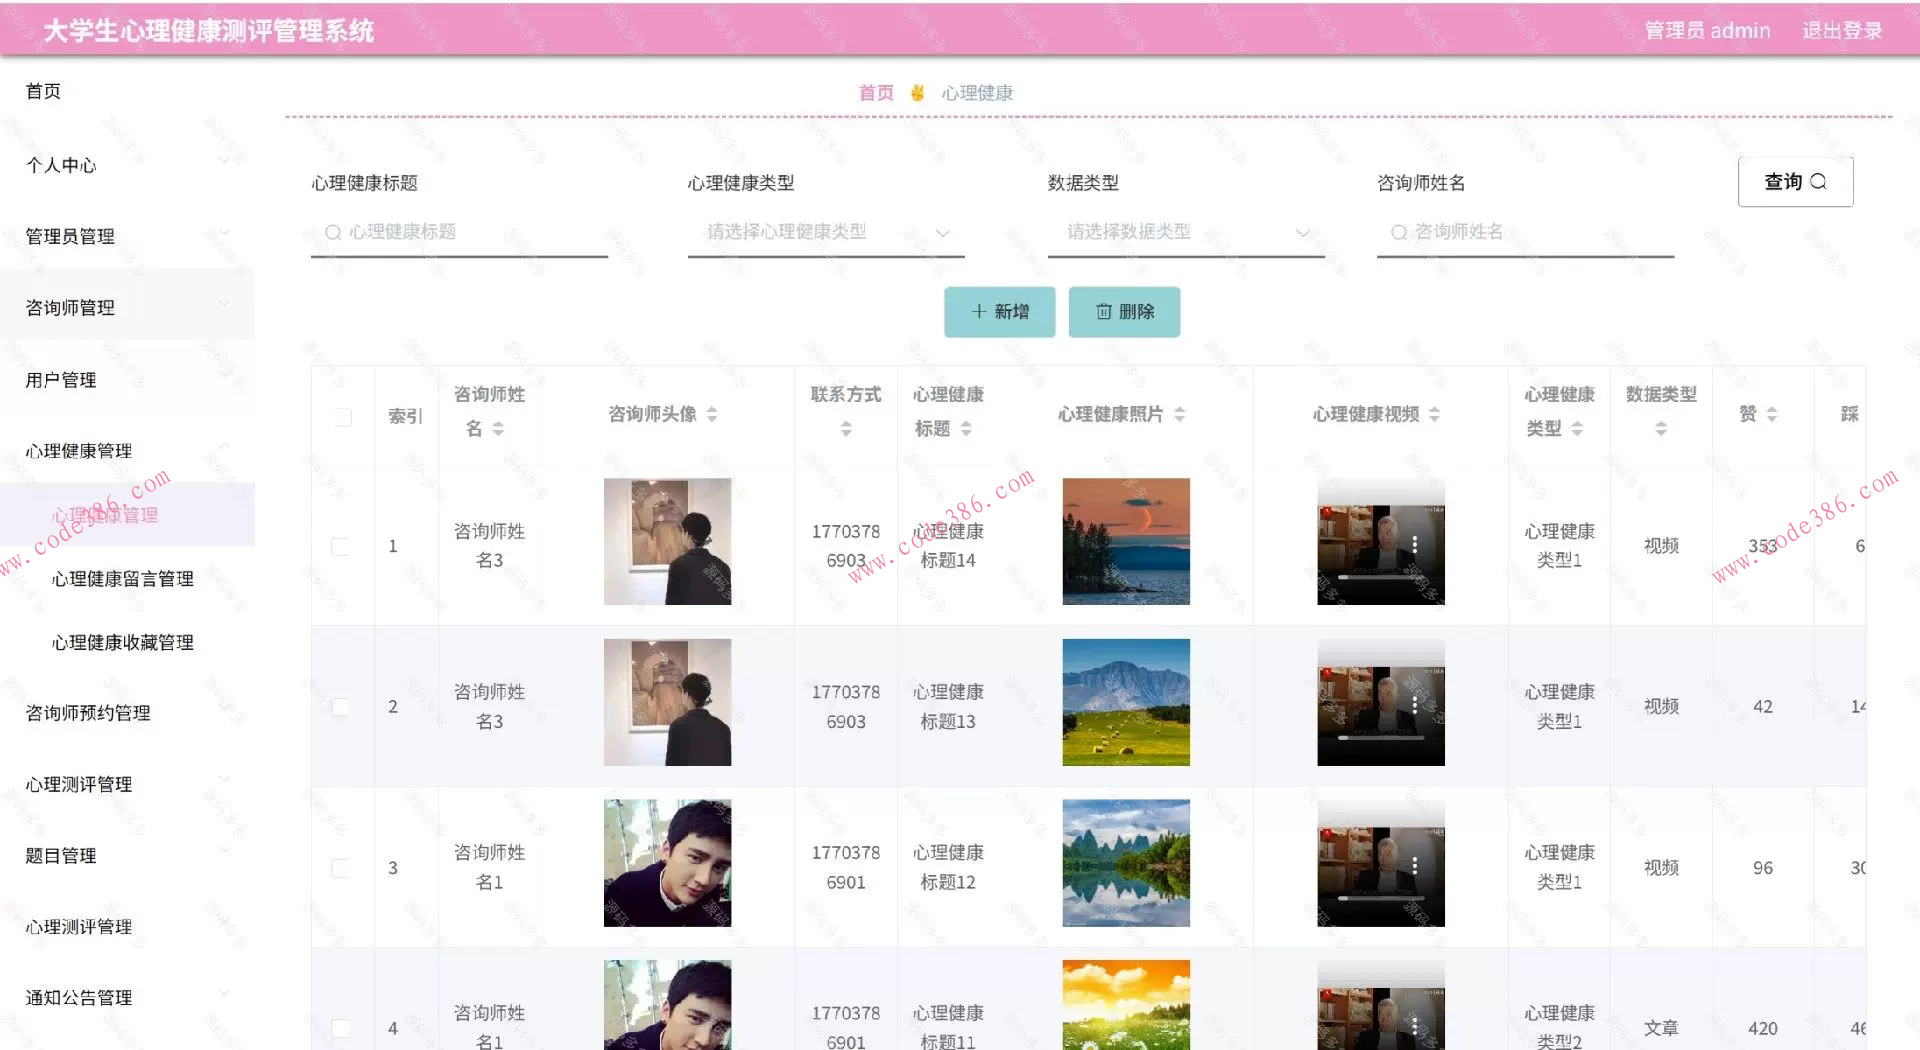Check the checkbox on row 2
Image resolution: width=1920 pixels, height=1050 pixels.
[343, 705]
